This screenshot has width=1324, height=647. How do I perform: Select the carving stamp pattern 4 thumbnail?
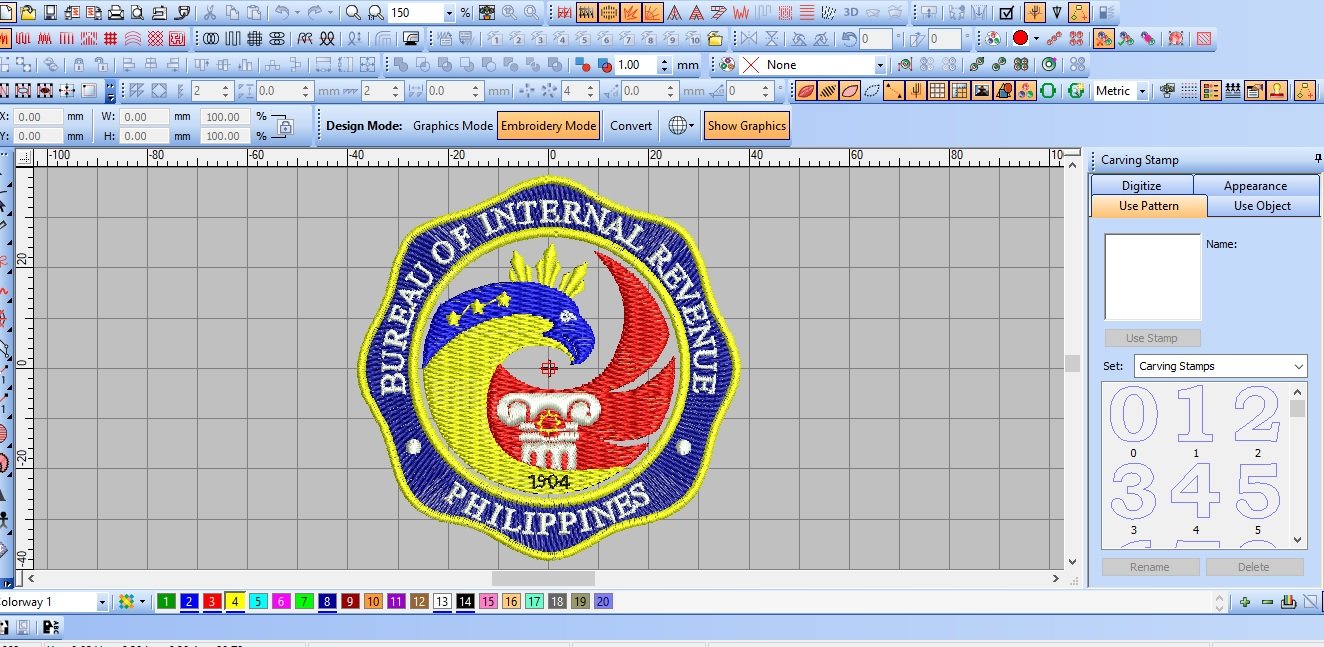(1195, 494)
